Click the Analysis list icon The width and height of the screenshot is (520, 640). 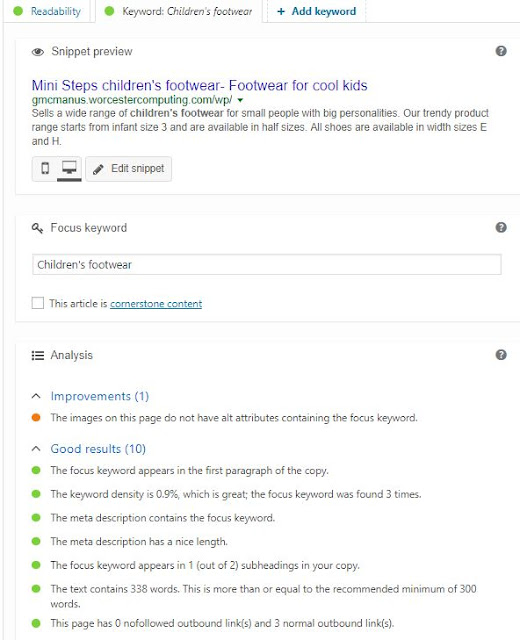click(x=38, y=356)
